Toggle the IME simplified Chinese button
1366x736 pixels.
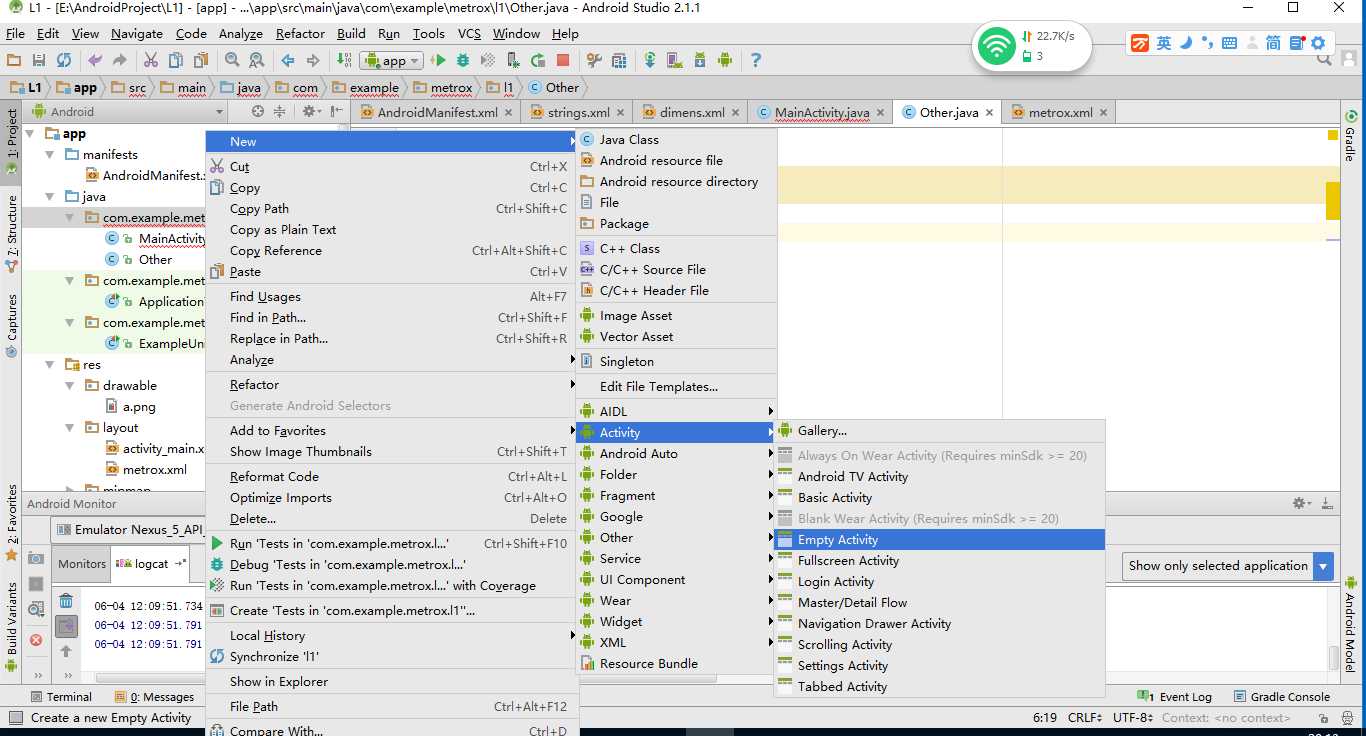(1273, 43)
